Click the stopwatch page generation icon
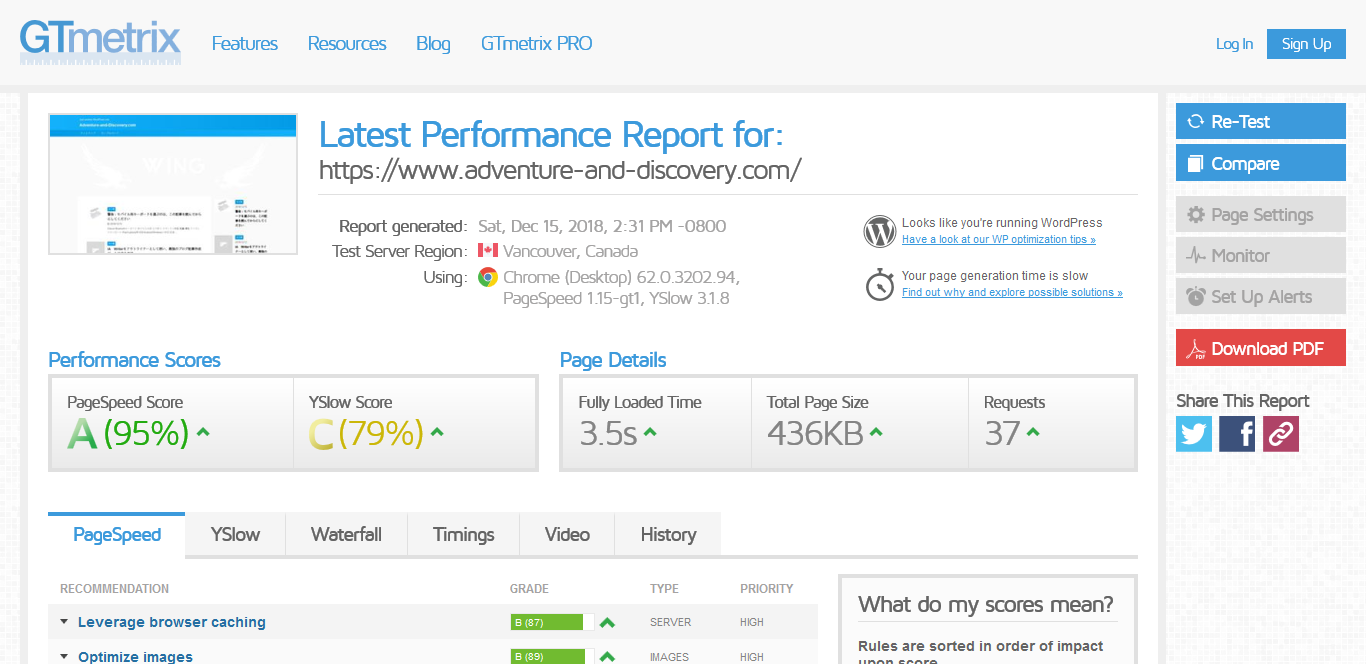Viewport: 1366px width, 664px height. [x=879, y=284]
